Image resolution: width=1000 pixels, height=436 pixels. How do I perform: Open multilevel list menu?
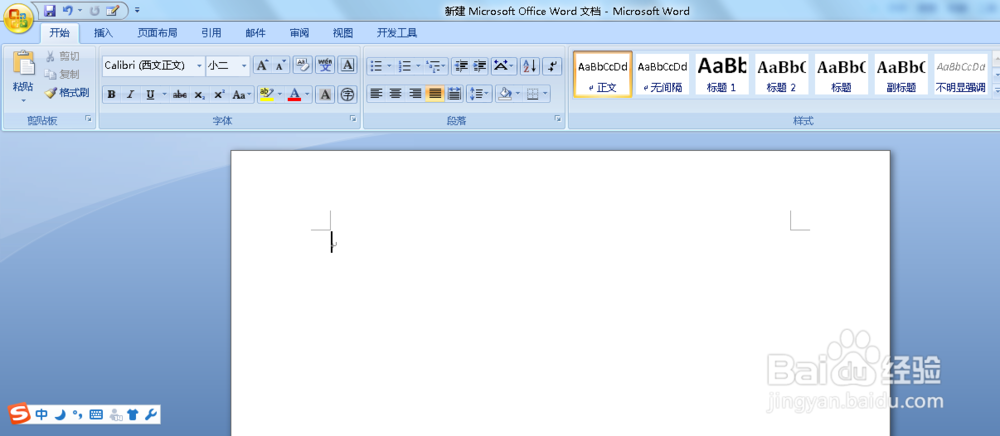(x=436, y=66)
